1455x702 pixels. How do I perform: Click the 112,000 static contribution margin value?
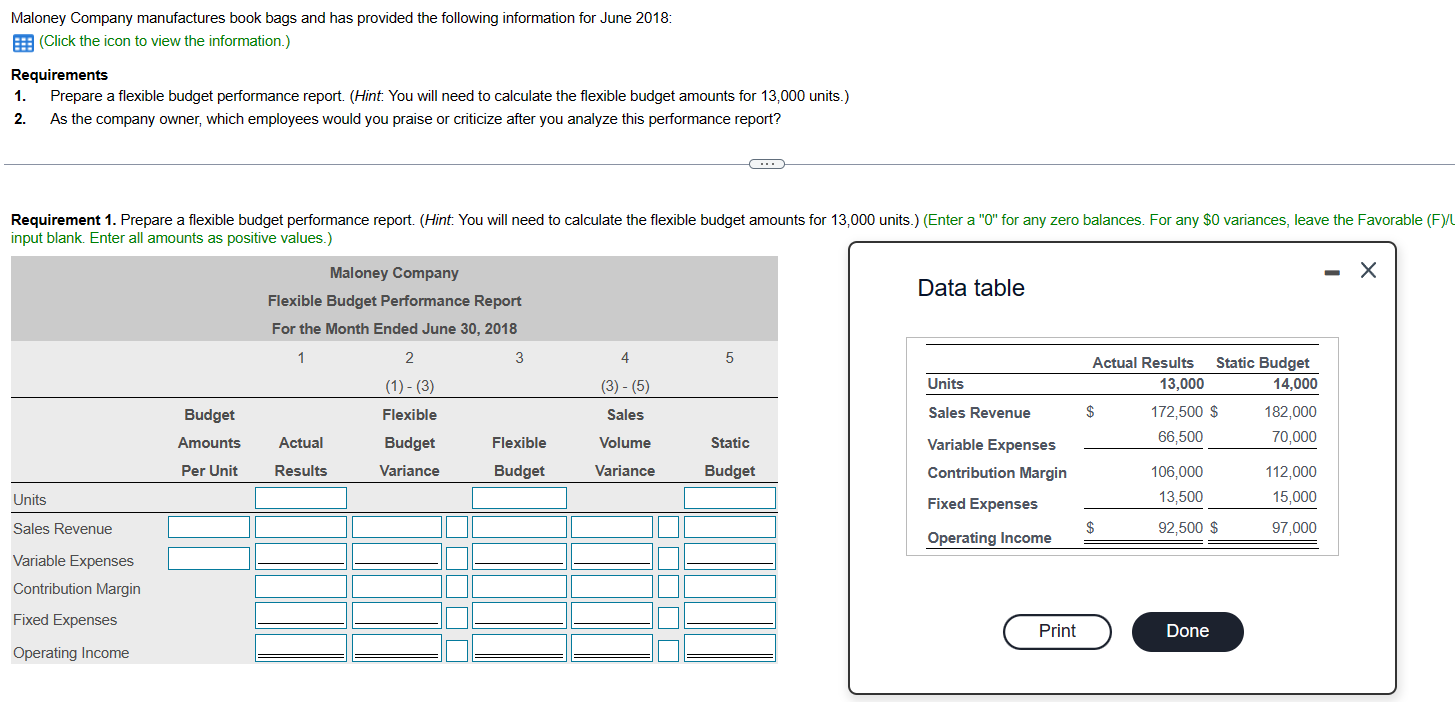click(1290, 472)
